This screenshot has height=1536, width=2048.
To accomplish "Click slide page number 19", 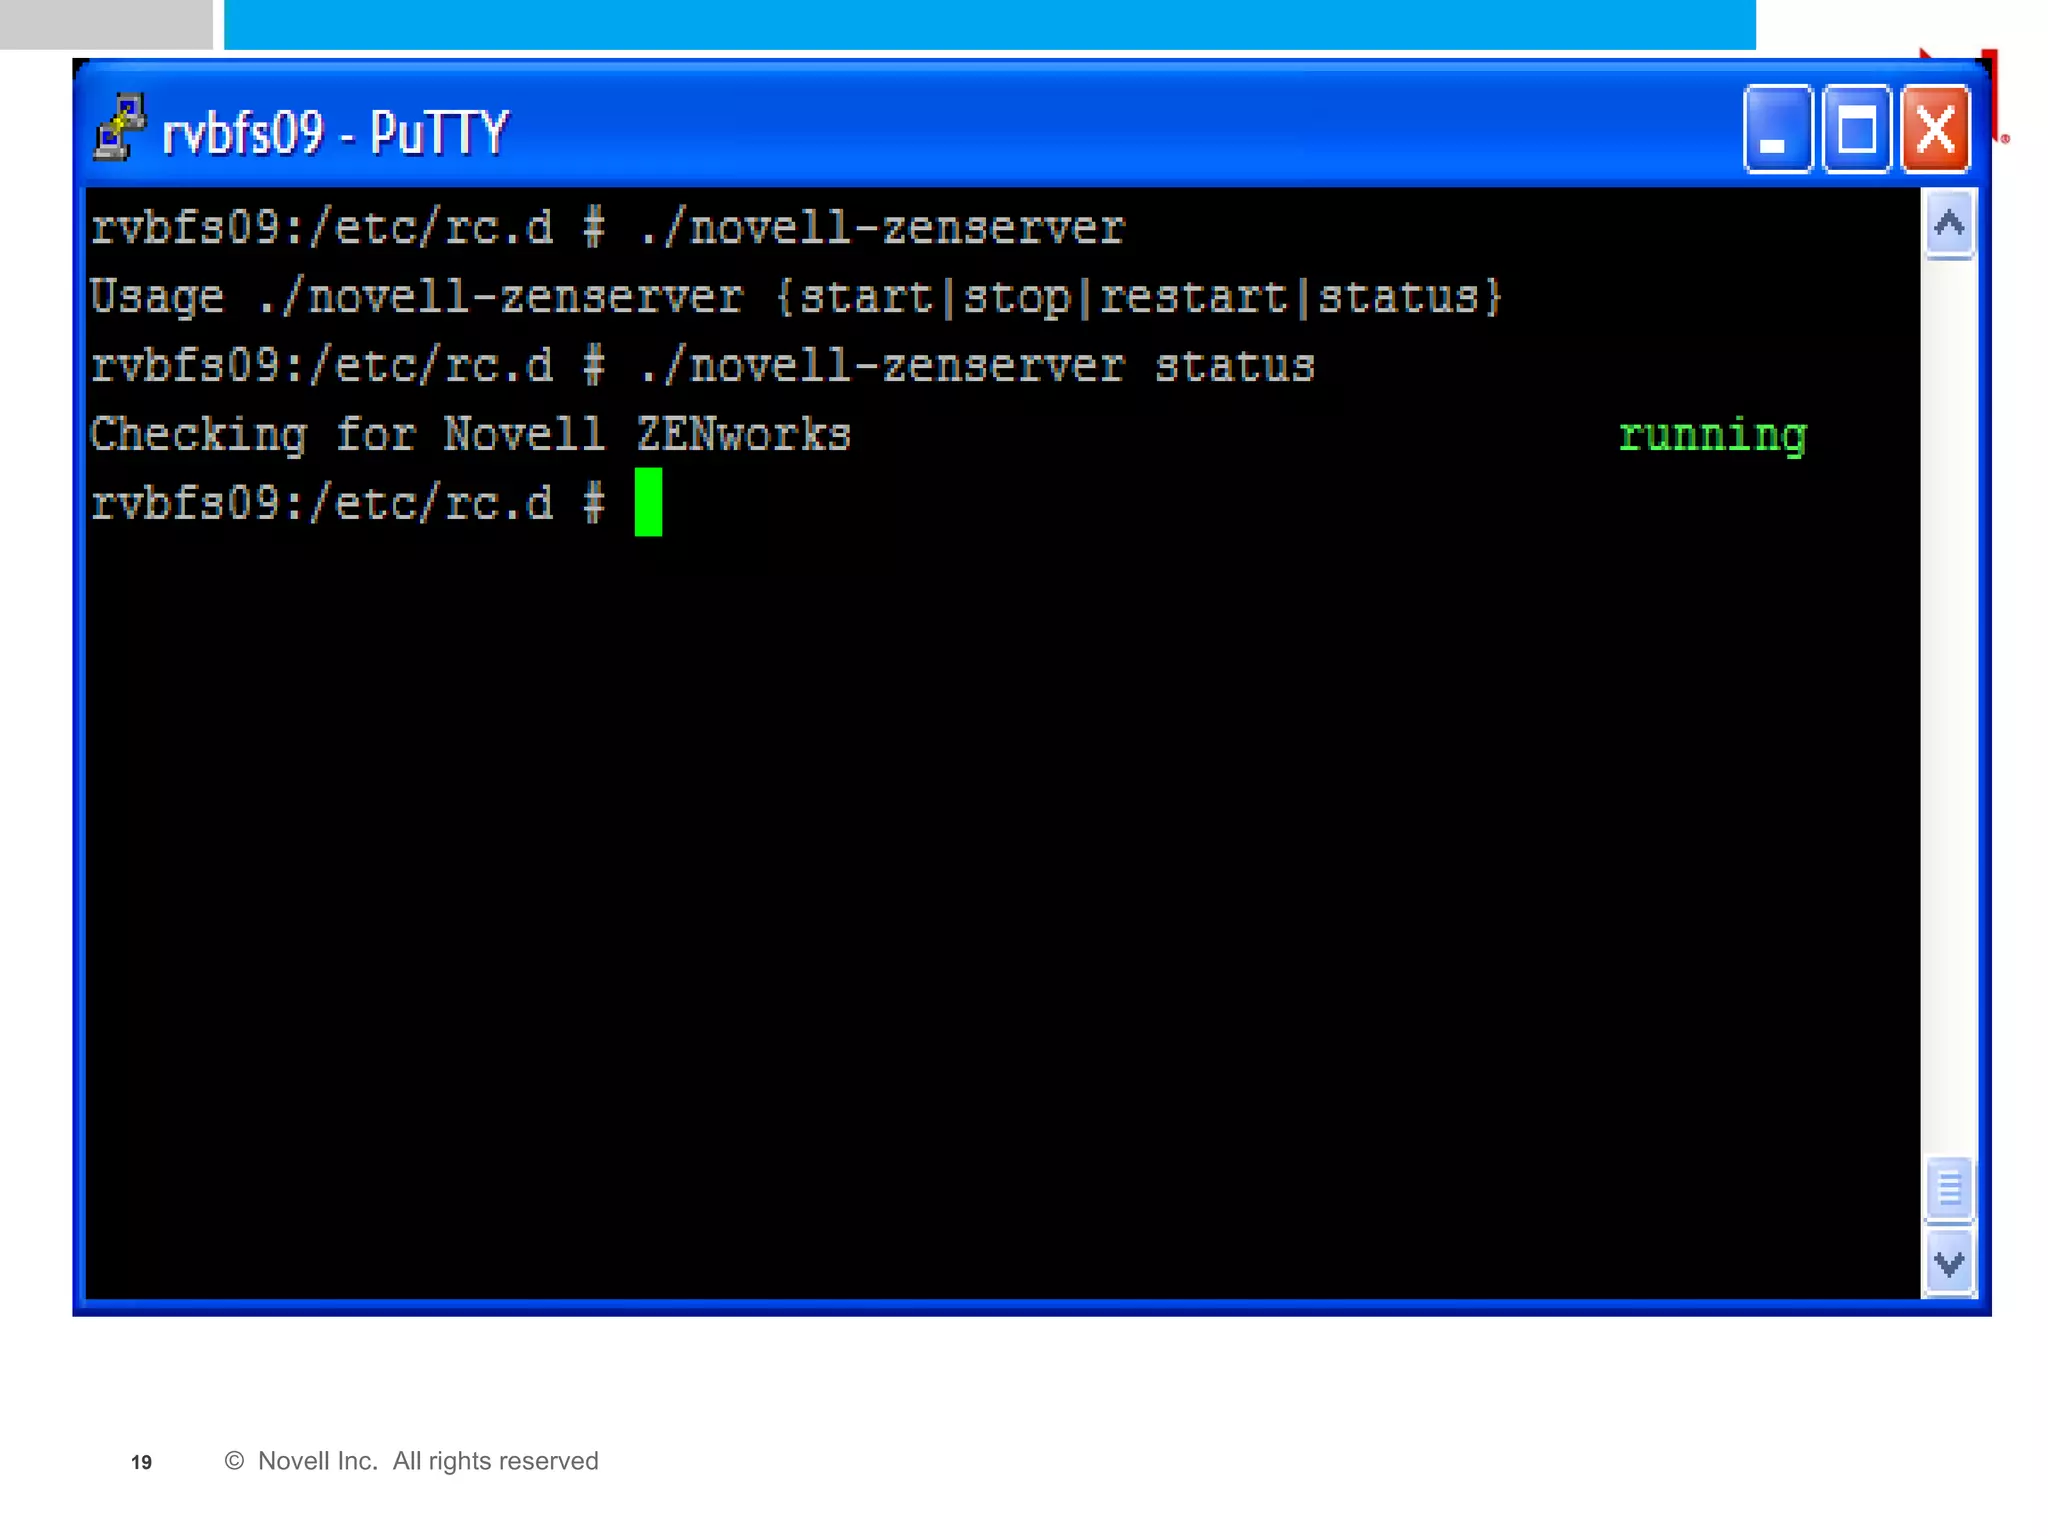I will tap(141, 1462).
